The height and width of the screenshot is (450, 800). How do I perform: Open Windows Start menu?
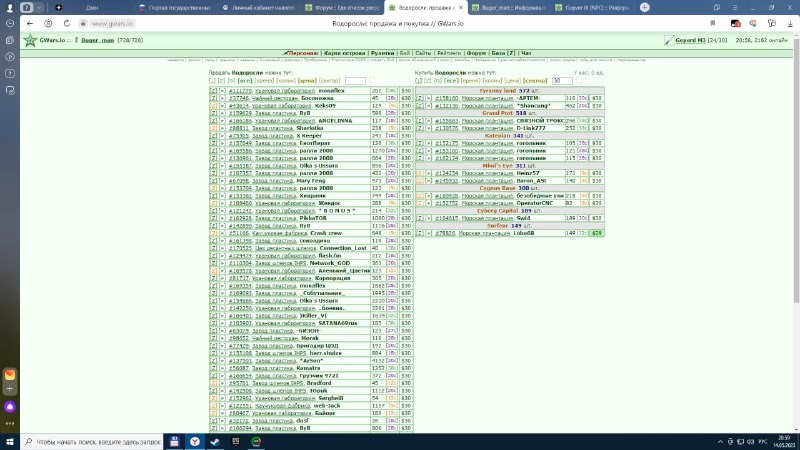(x=10, y=442)
